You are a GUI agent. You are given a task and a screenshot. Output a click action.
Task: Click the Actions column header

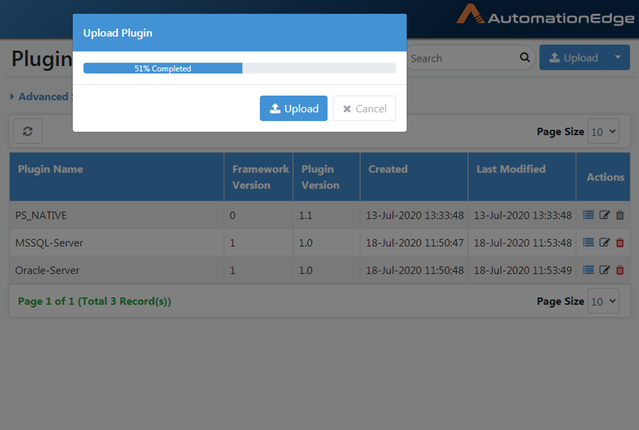pyautogui.click(x=605, y=177)
